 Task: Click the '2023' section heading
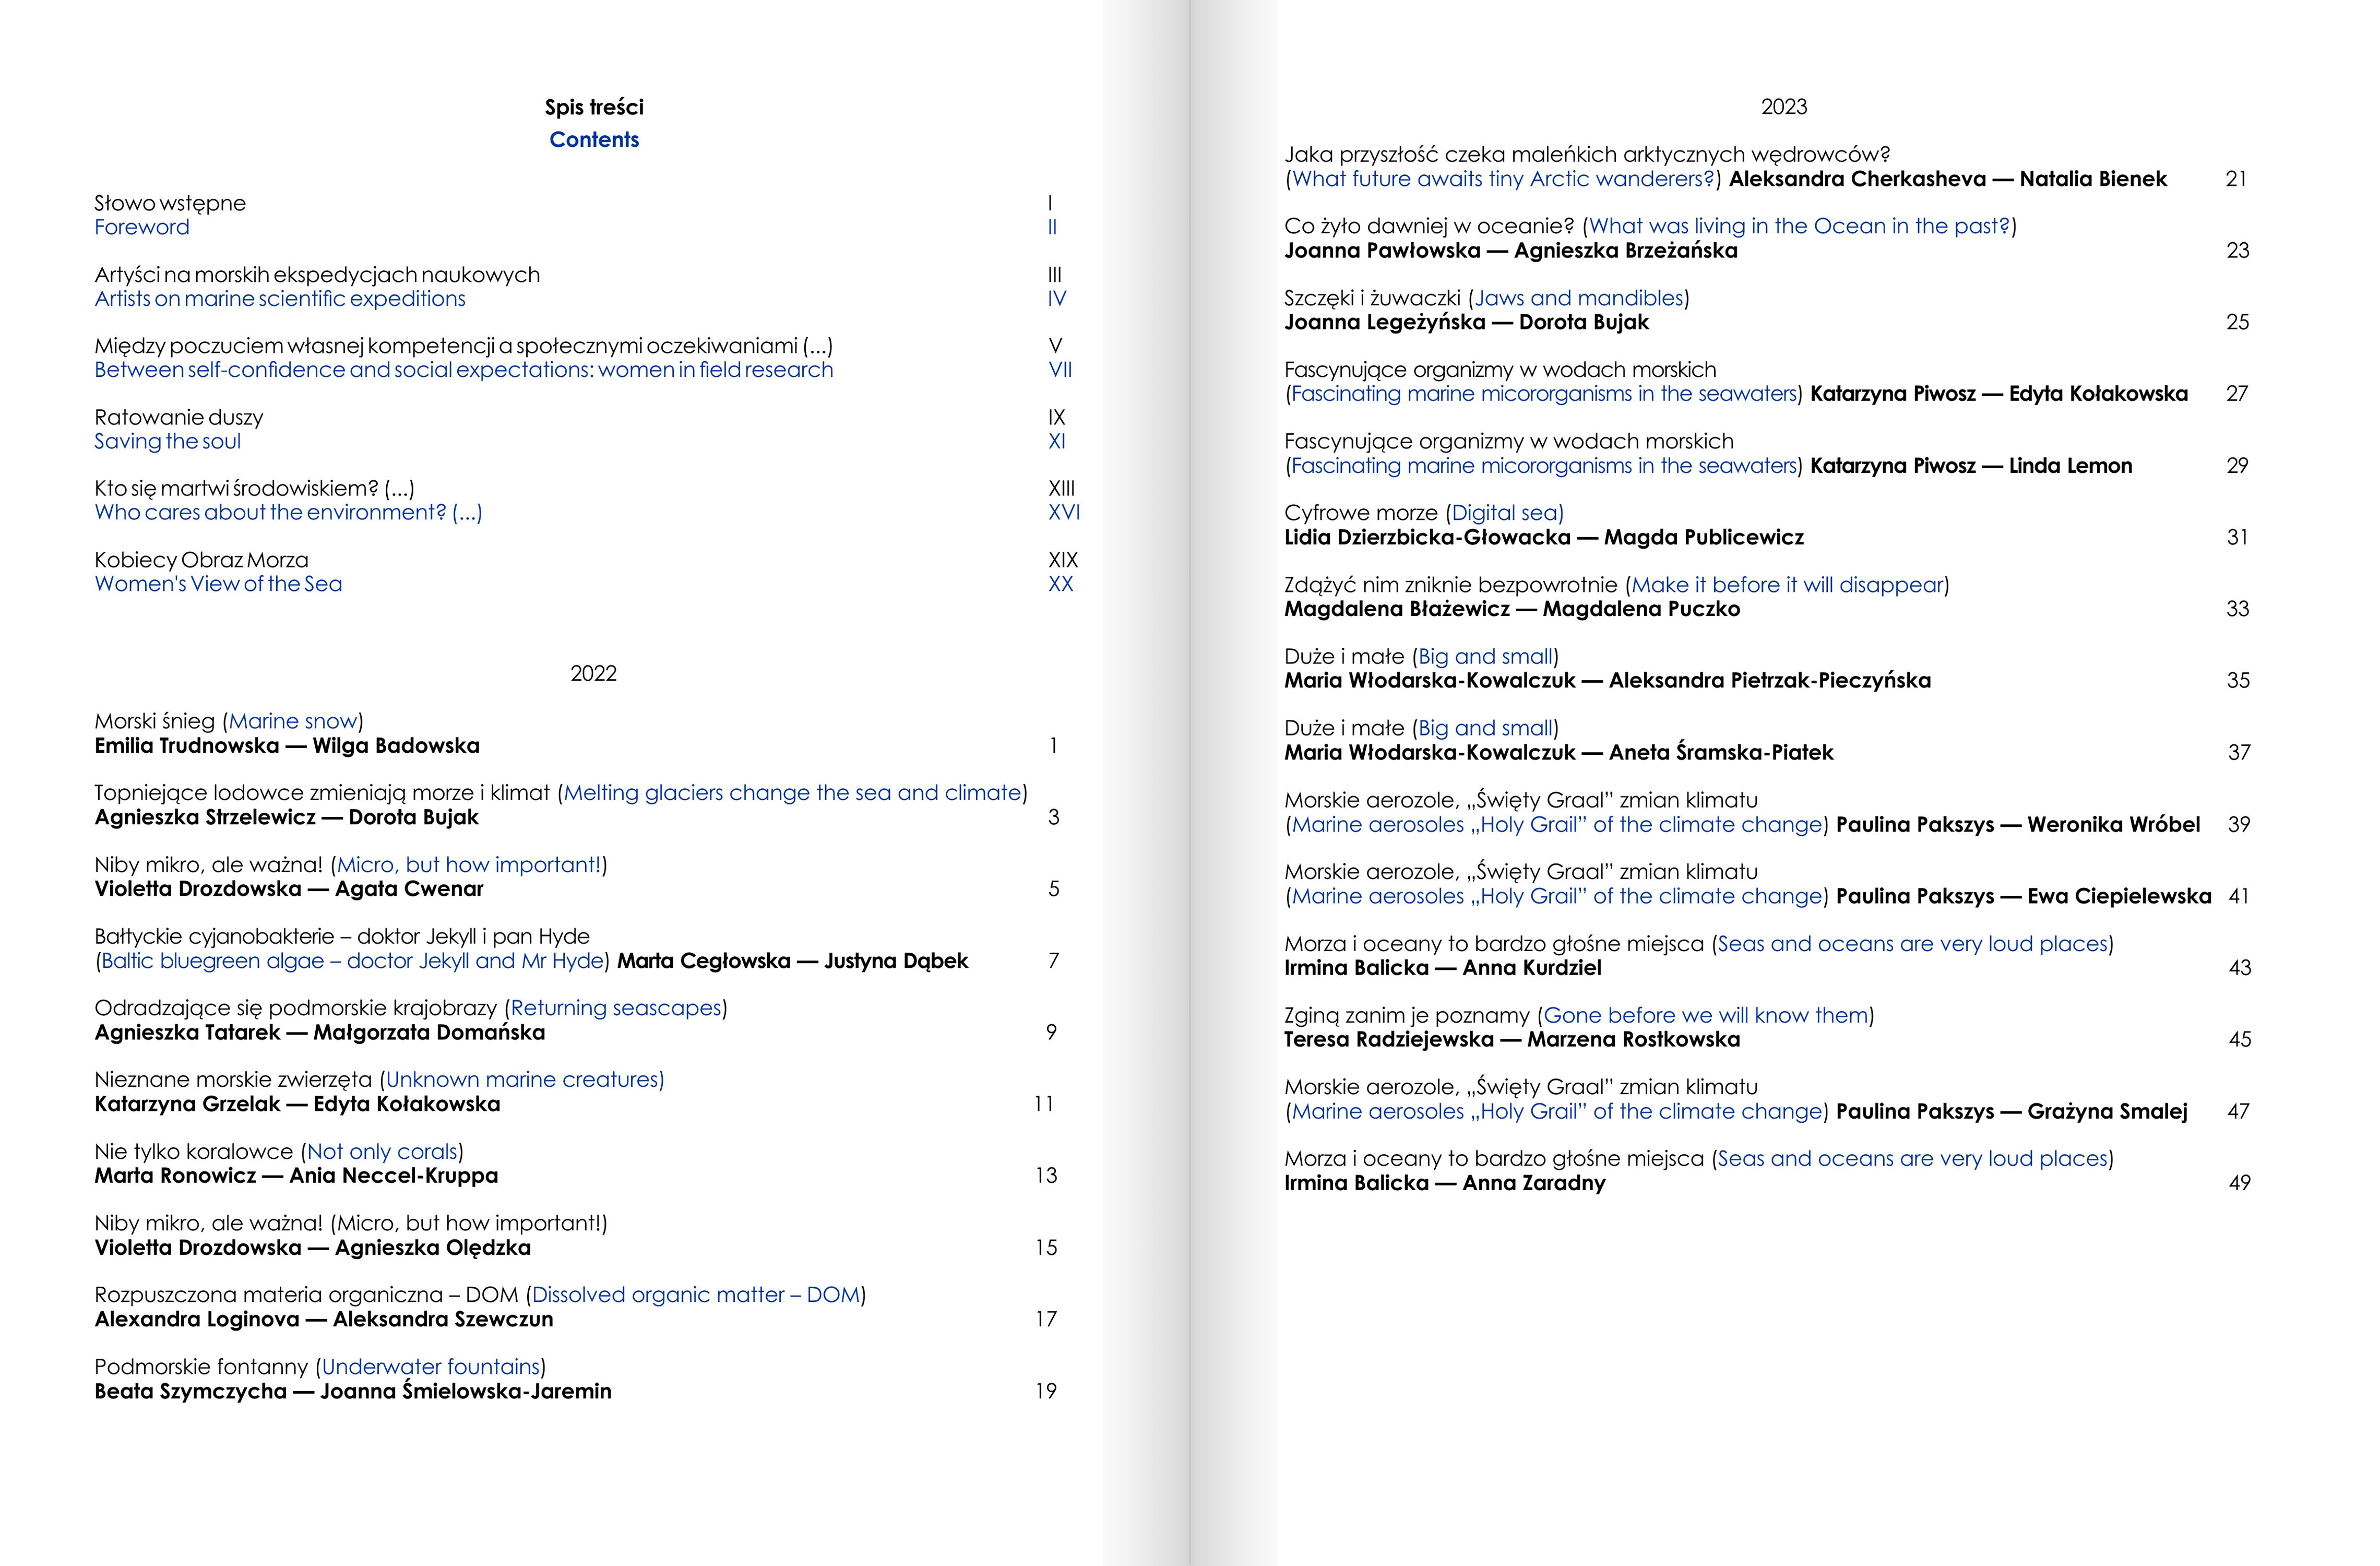1784,107
